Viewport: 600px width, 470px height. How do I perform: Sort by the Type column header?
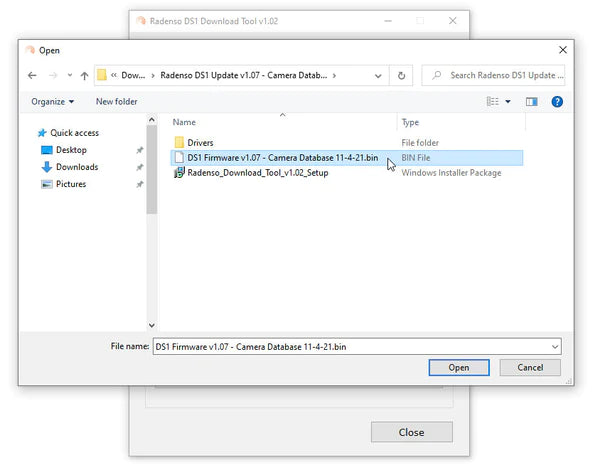(x=410, y=122)
